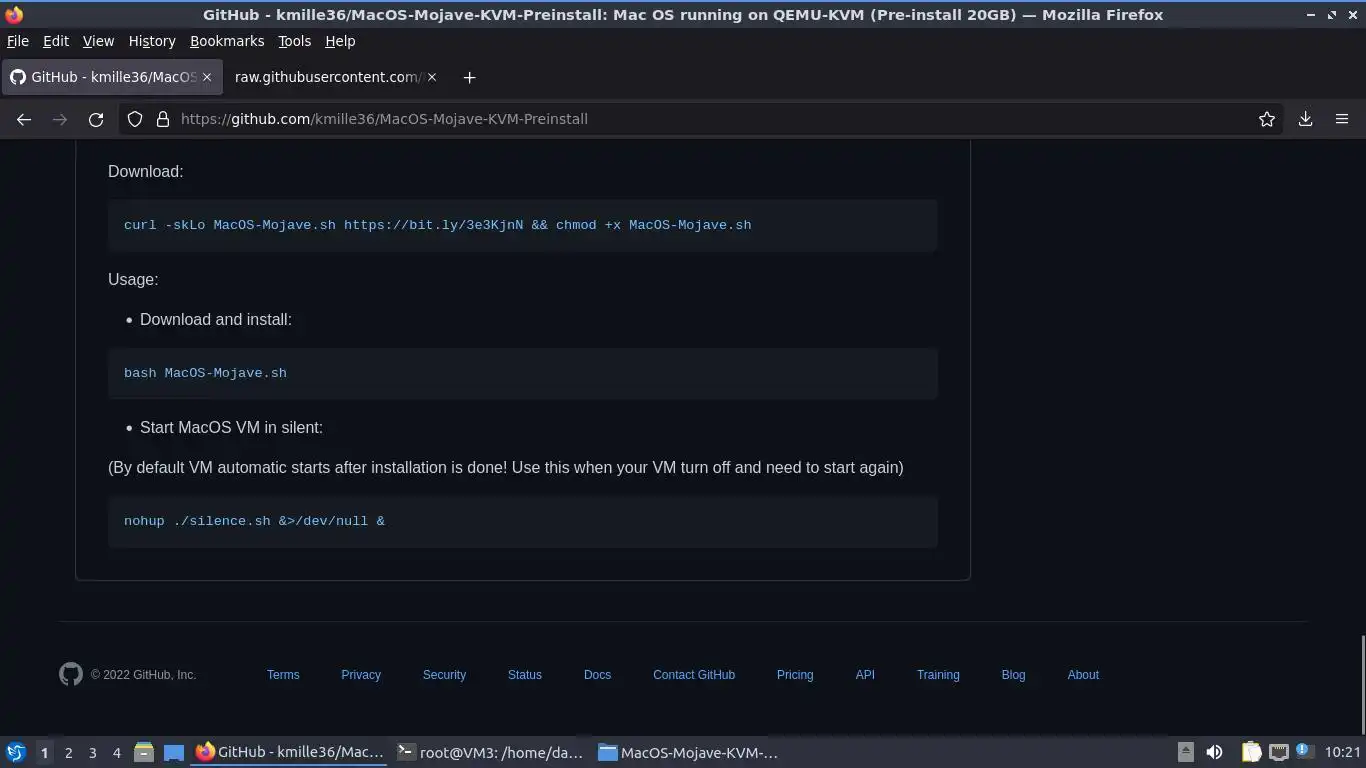This screenshot has width=1366, height=768.
Task: Close the GitHub kmille36 tab
Action: [x=207, y=77]
